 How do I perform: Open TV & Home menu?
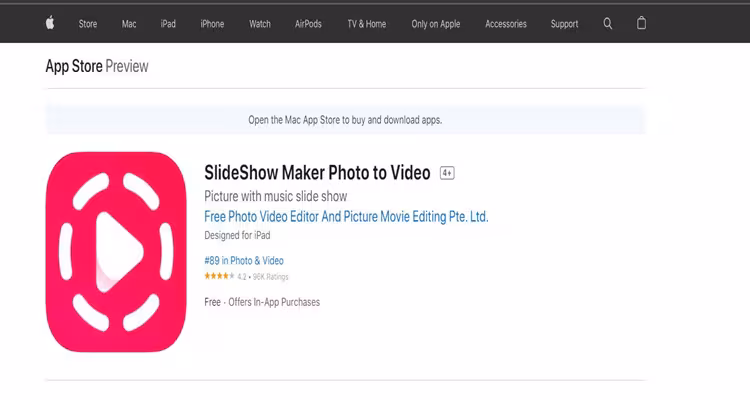366,23
